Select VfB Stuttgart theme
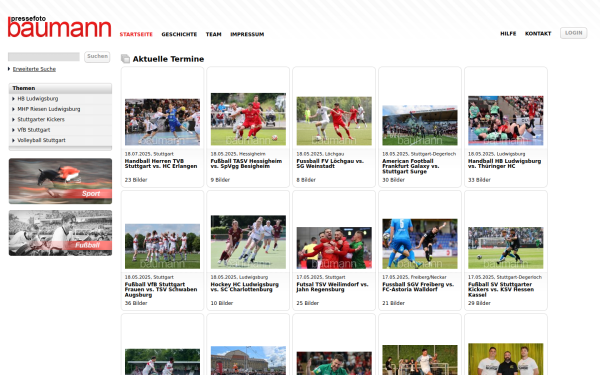 click(x=34, y=130)
